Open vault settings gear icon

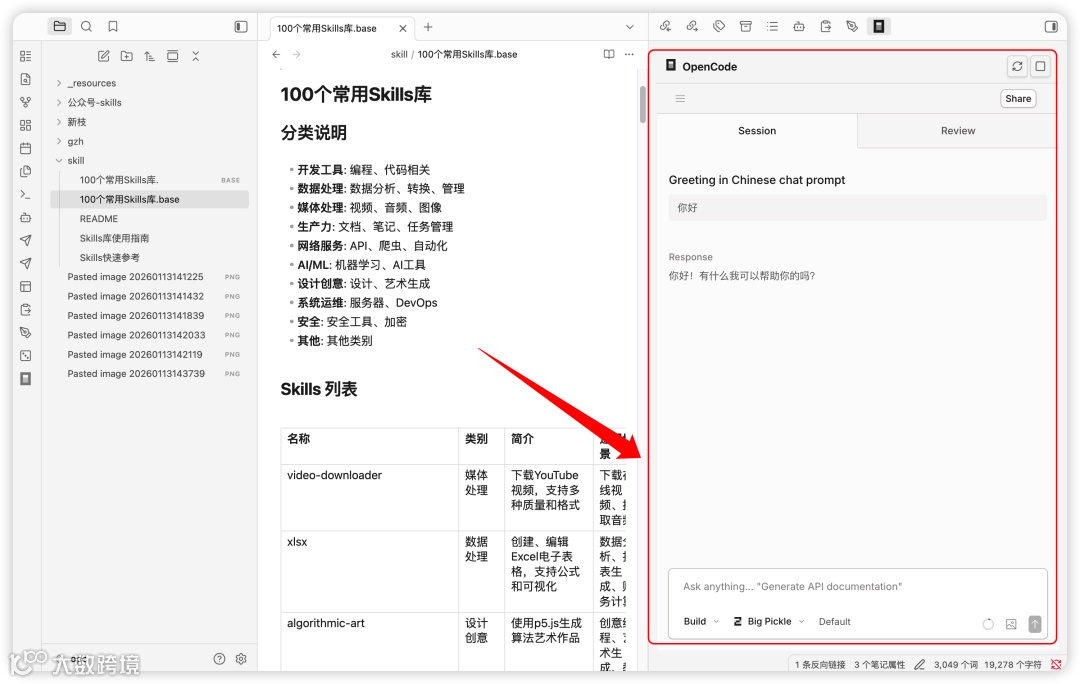[241, 659]
